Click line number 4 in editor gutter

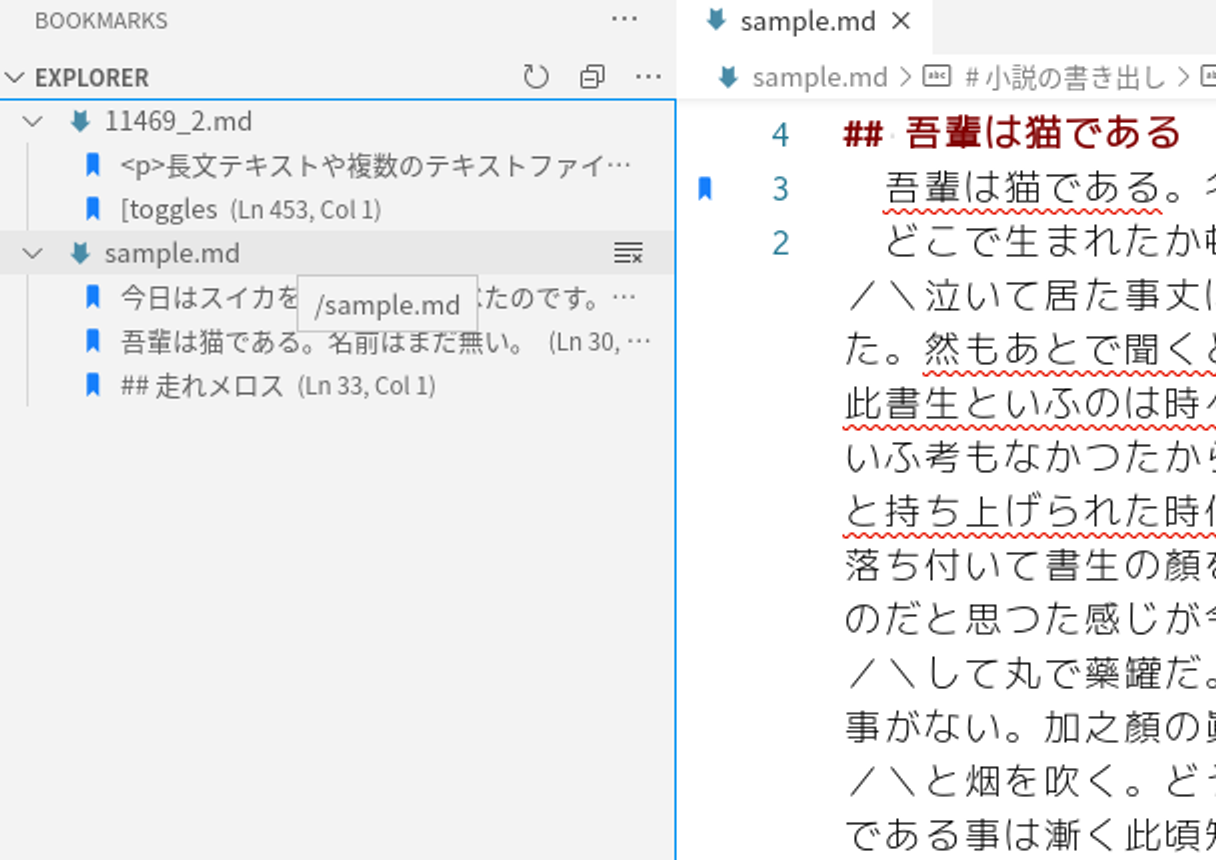coord(780,134)
